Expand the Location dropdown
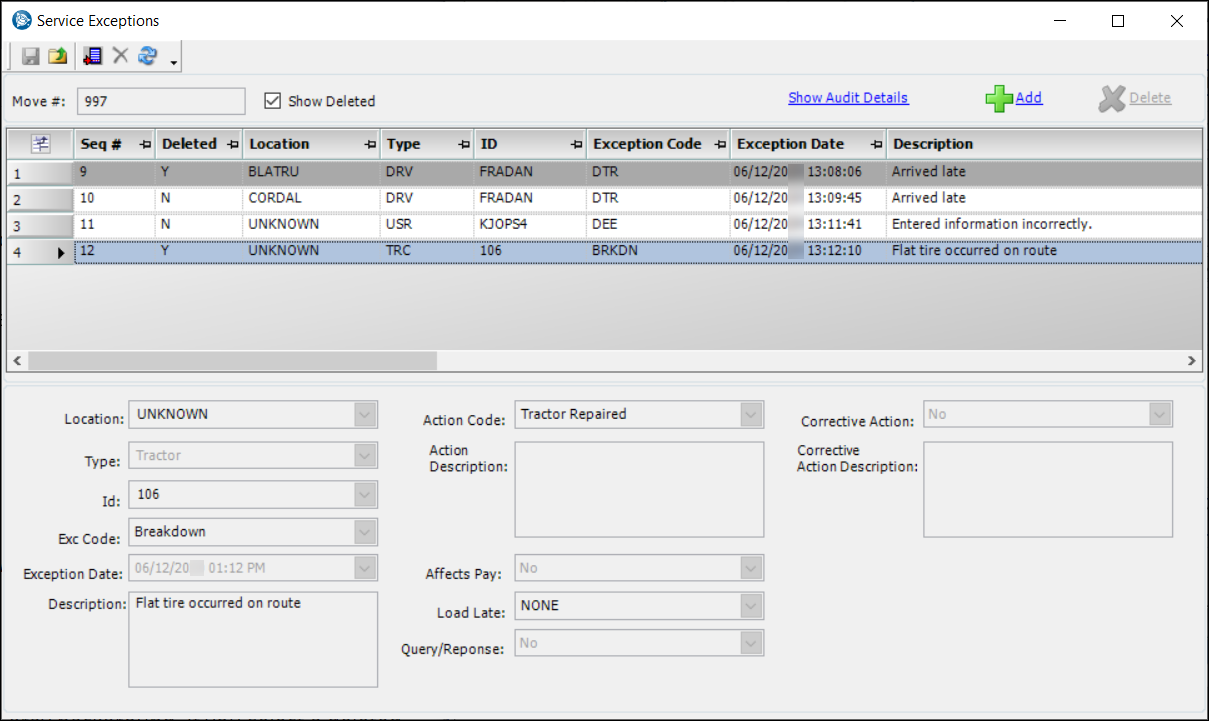The height and width of the screenshot is (721, 1209). (x=366, y=414)
